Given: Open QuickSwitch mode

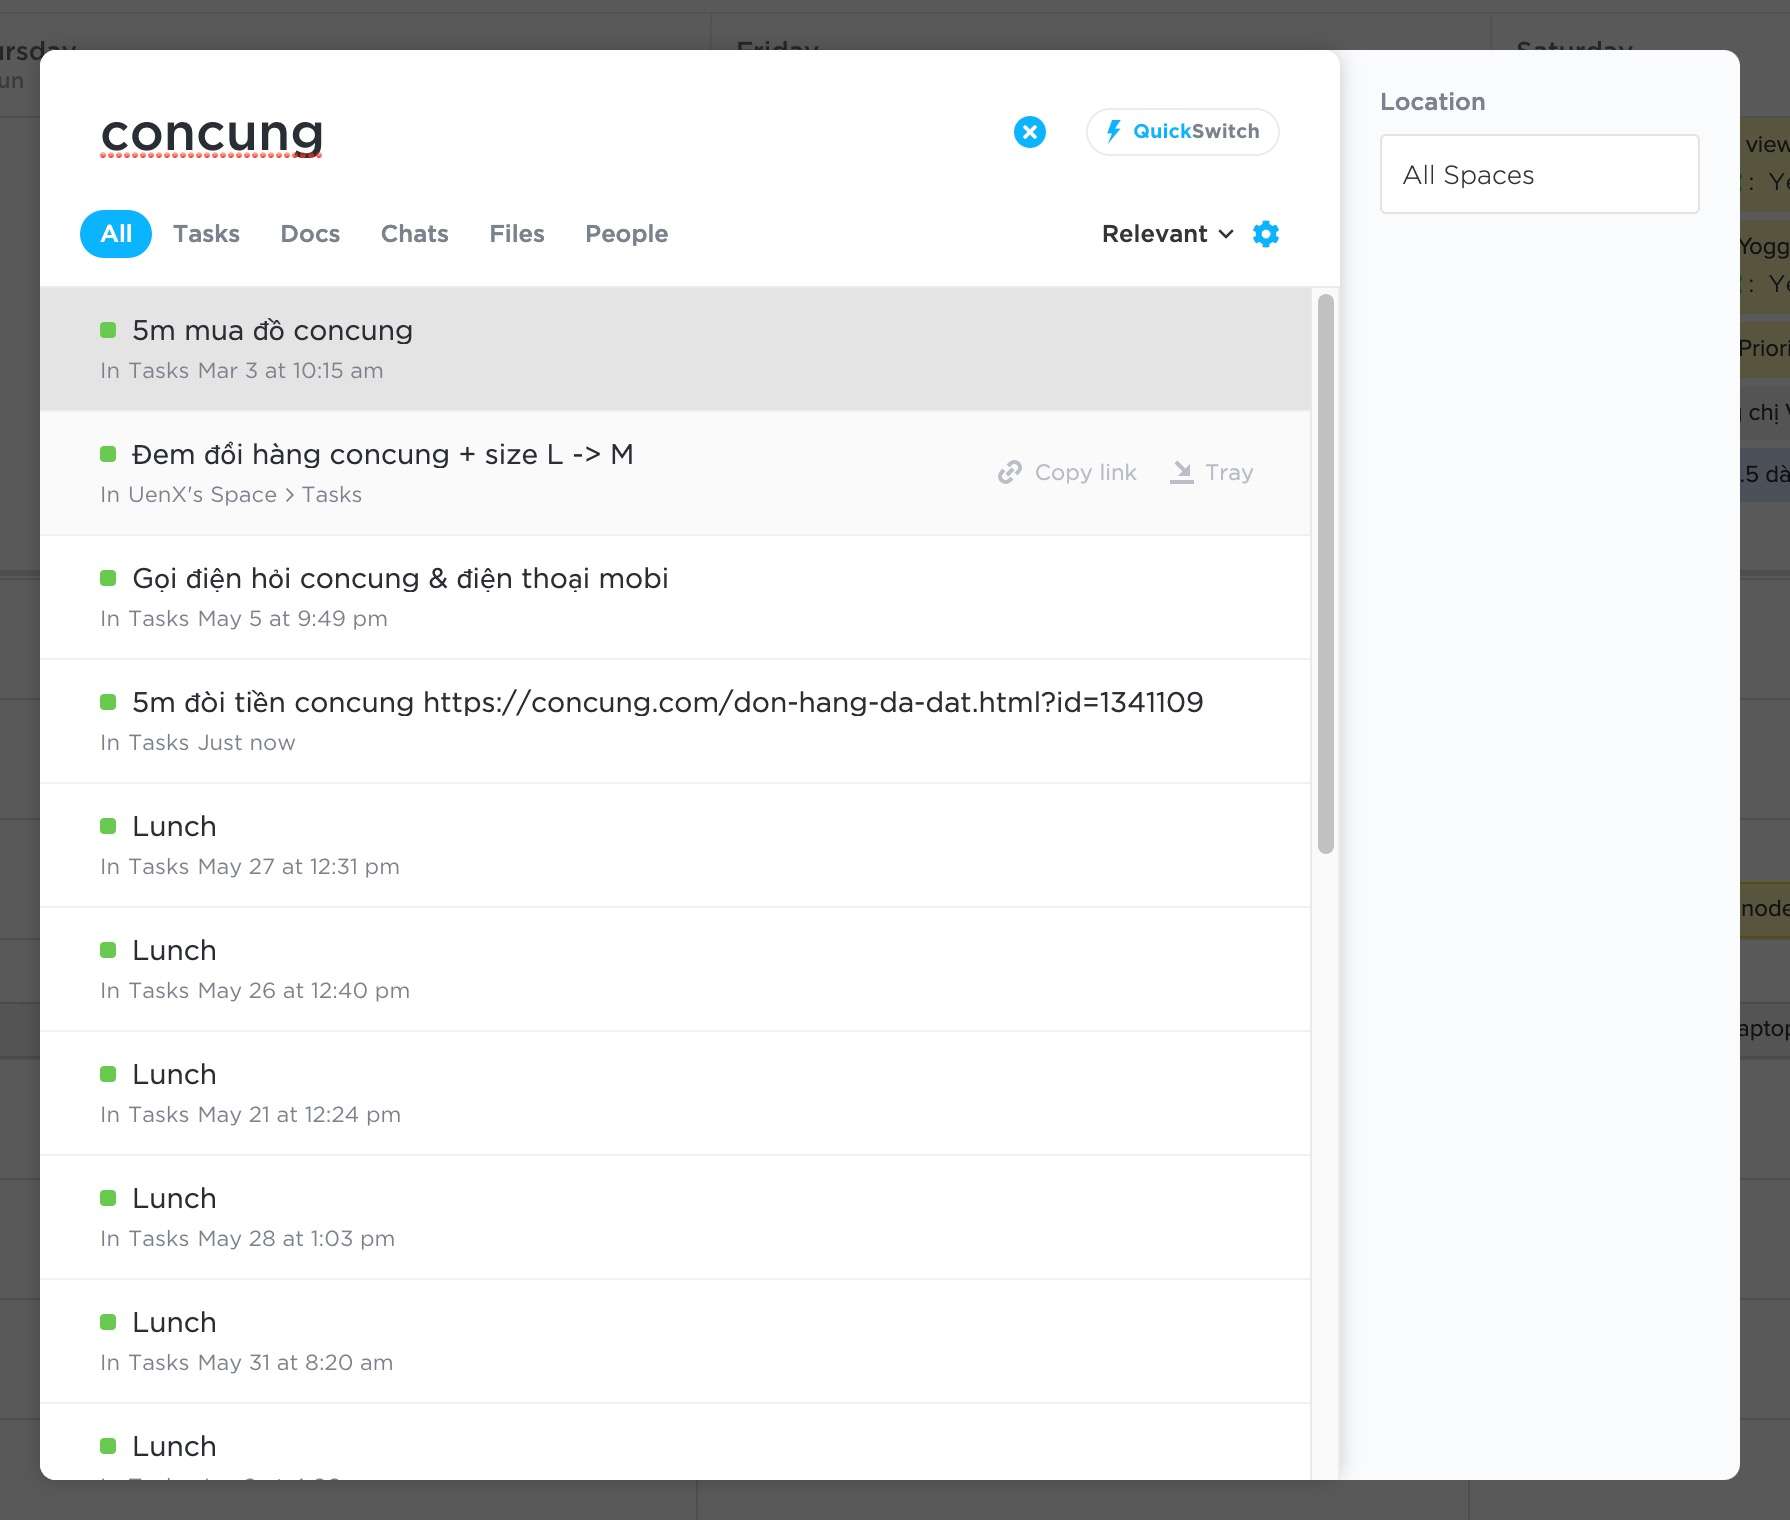Looking at the screenshot, I should pos(1182,132).
